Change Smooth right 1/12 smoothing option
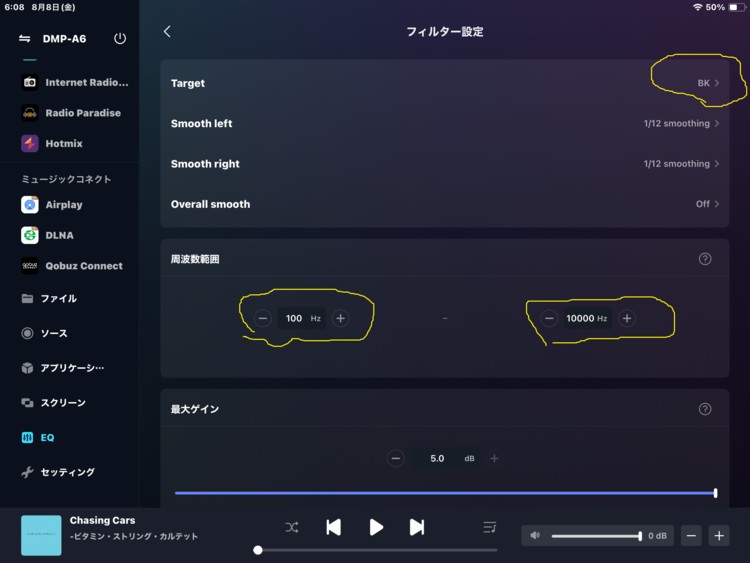Image resolution: width=750 pixels, height=563 pixels. point(445,164)
